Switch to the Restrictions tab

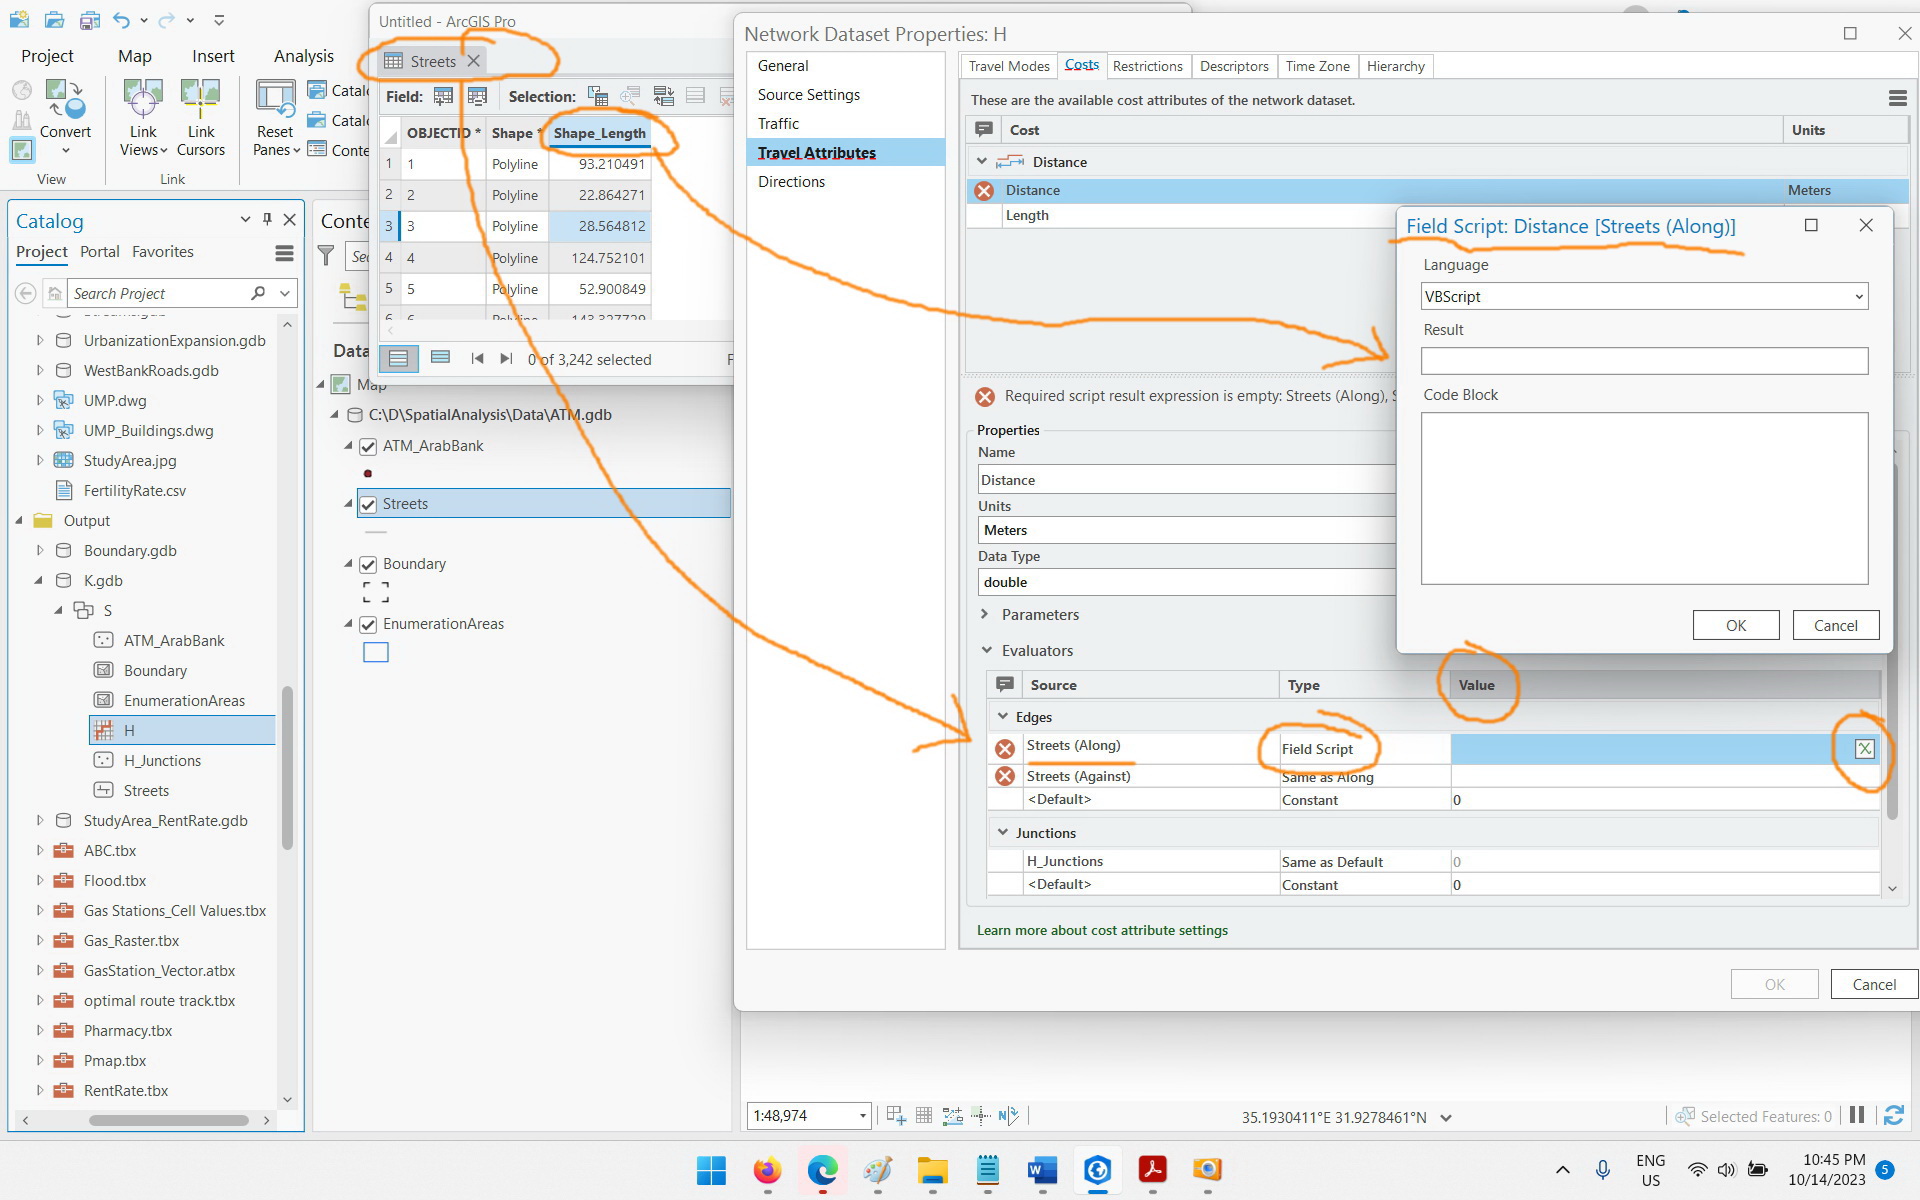click(x=1147, y=66)
